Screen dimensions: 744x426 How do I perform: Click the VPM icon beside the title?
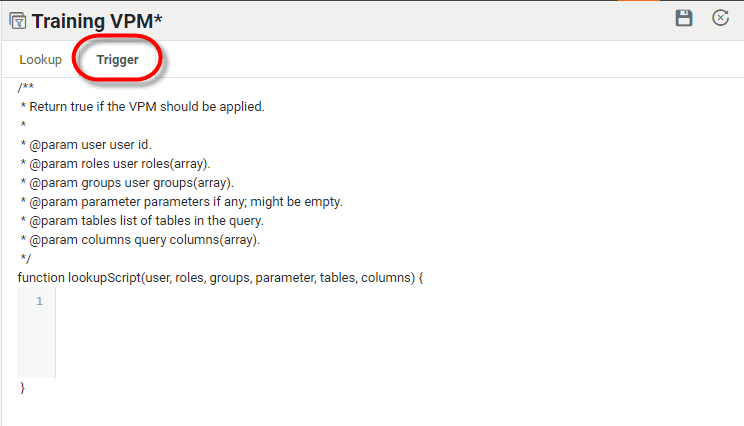point(17,20)
